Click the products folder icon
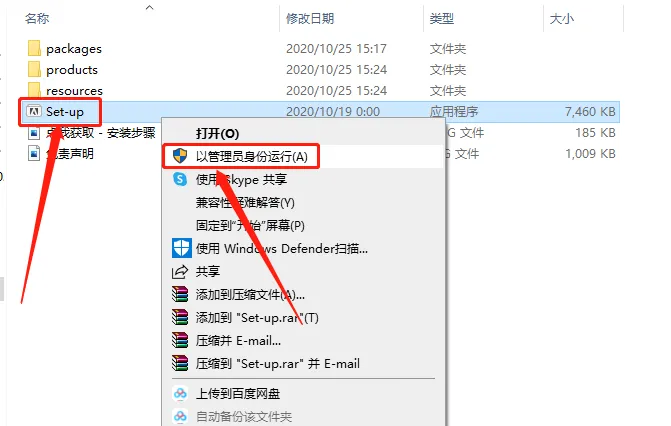The height and width of the screenshot is (426, 671). (x=34, y=69)
